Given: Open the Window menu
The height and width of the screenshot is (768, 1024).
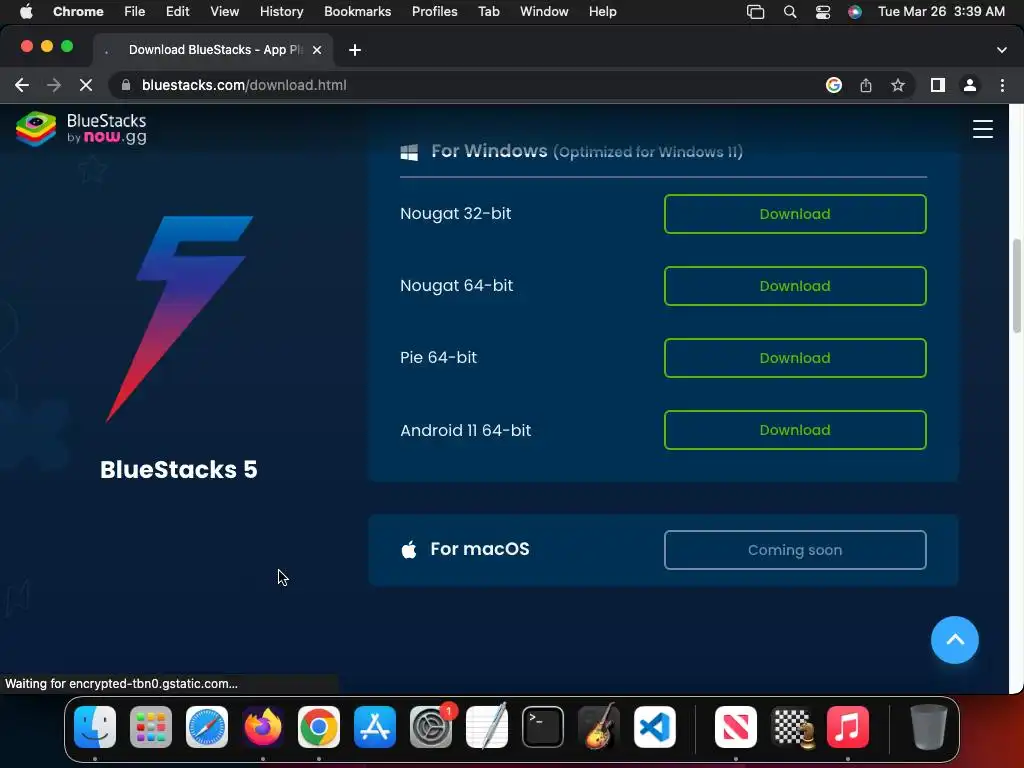Looking at the screenshot, I should tap(544, 11).
